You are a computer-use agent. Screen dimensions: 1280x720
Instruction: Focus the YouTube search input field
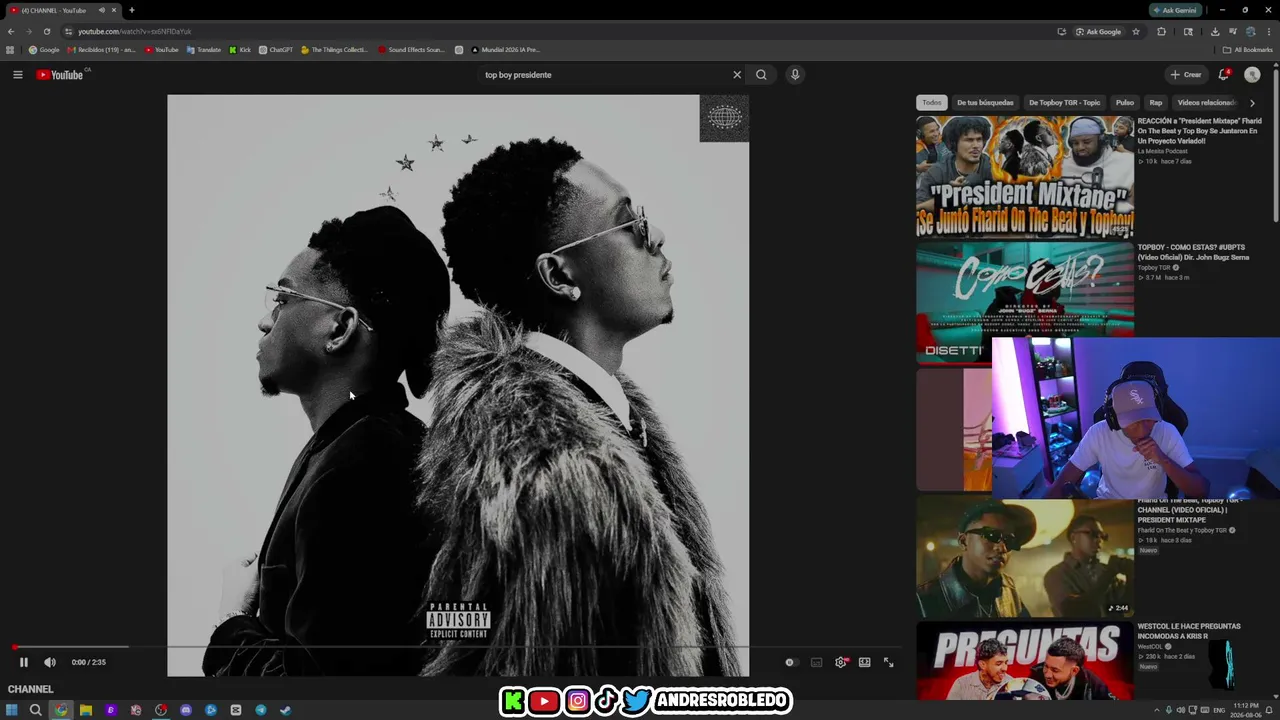click(x=605, y=75)
